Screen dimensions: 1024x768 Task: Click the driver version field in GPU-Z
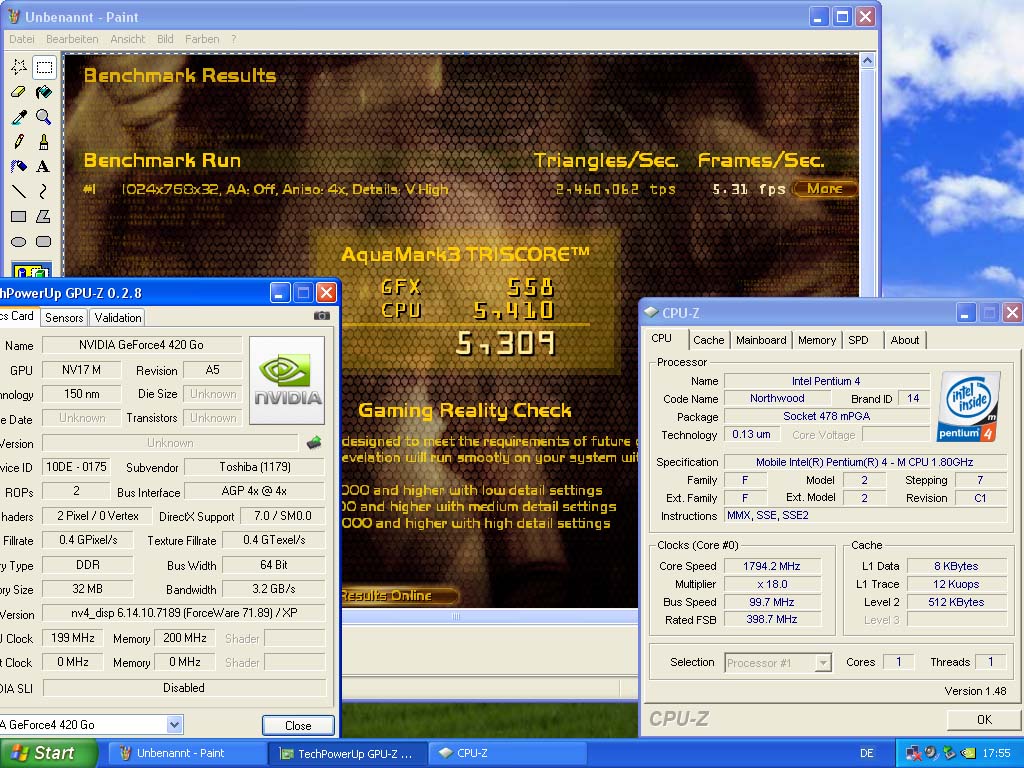tap(184, 613)
